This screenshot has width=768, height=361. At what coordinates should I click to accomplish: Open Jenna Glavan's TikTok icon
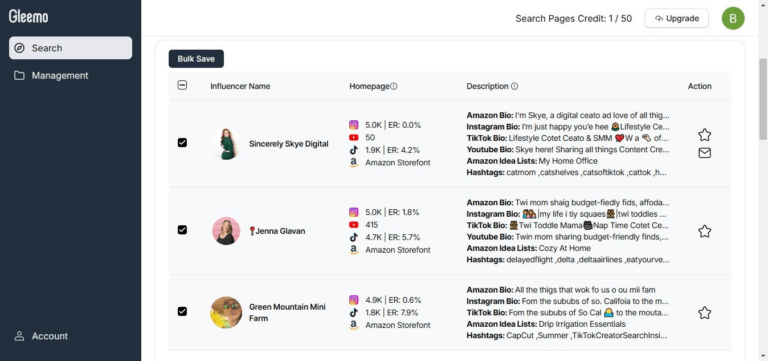[354, 237]
